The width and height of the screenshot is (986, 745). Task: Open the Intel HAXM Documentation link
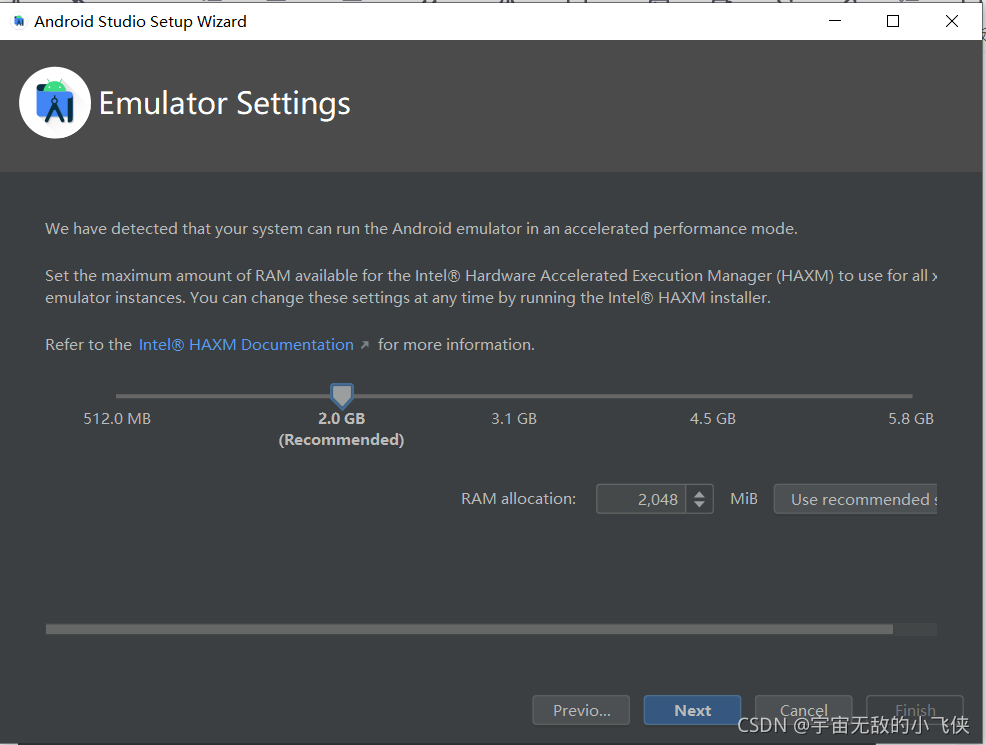tap(246, 345)
